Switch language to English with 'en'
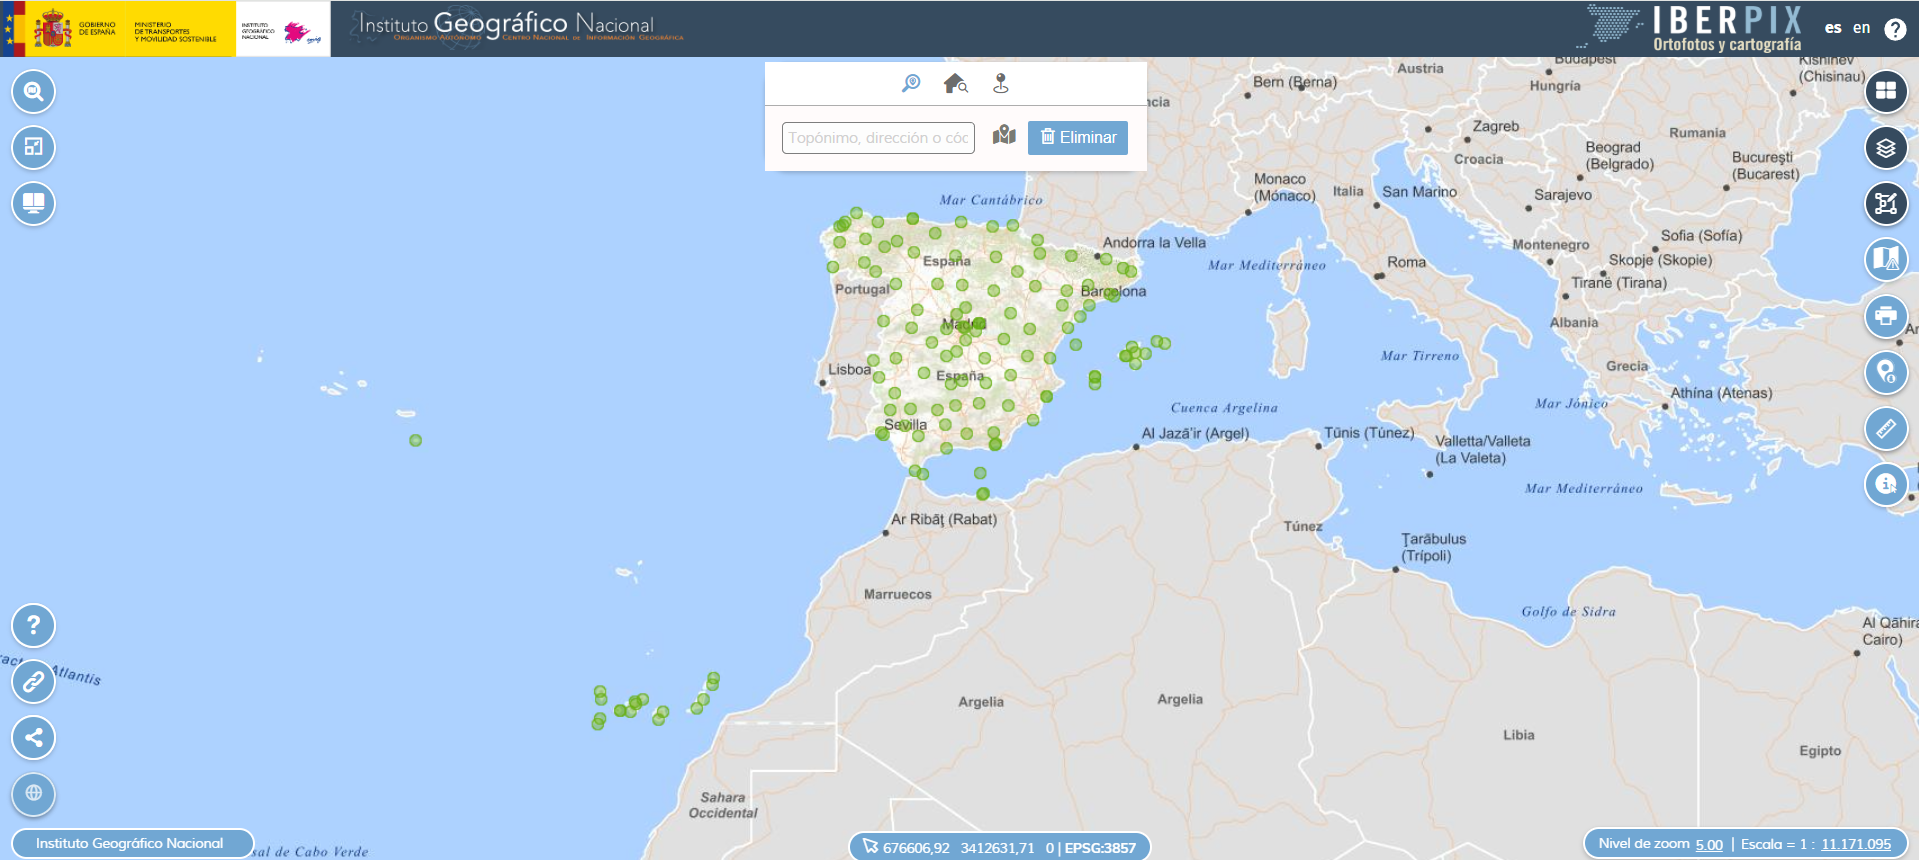 (x=1860, y=28)
